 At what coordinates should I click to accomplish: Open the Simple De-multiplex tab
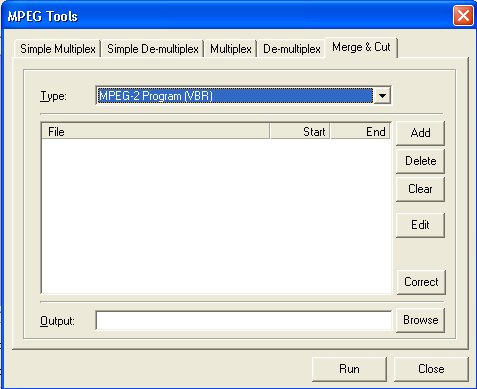pyautogui.click(x=153, y=49)
